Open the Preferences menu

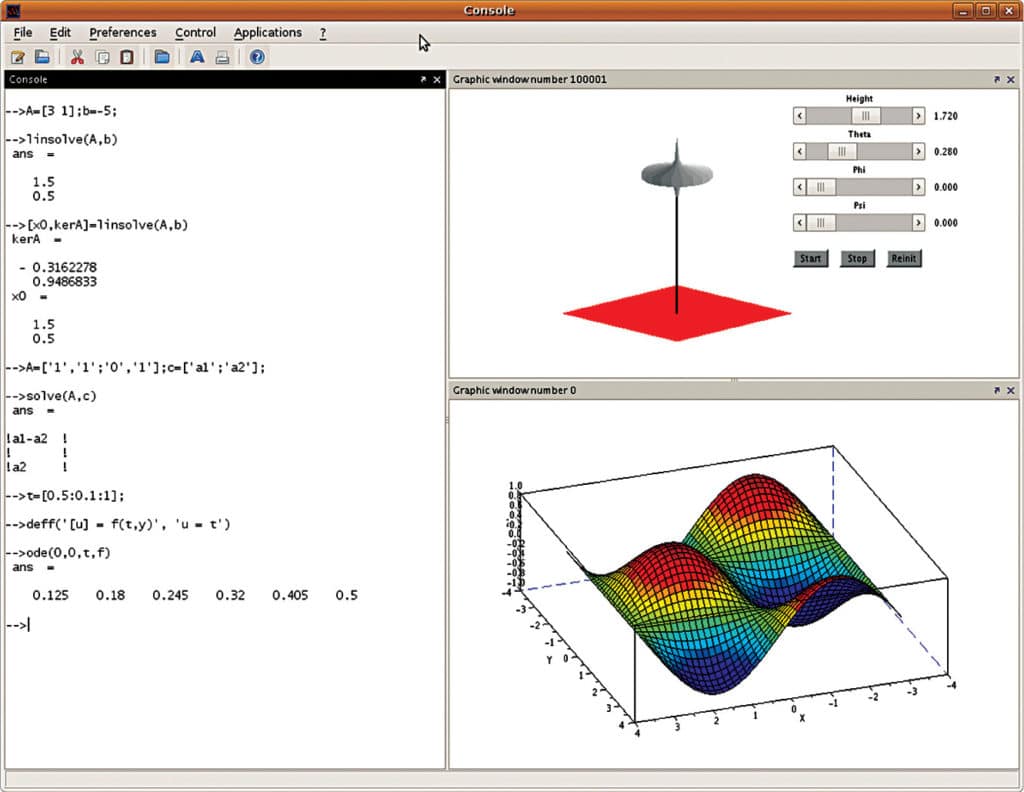[122, 32]
